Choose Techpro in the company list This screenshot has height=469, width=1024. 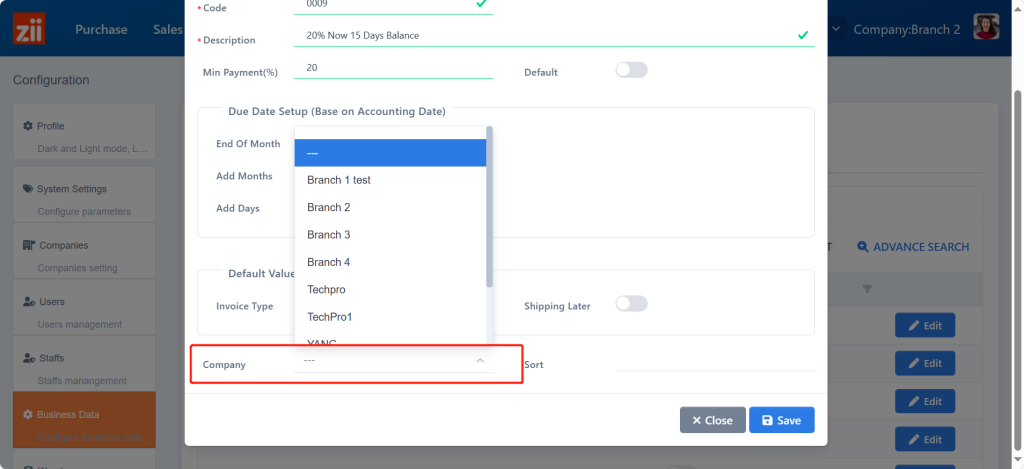pos(327,289)
